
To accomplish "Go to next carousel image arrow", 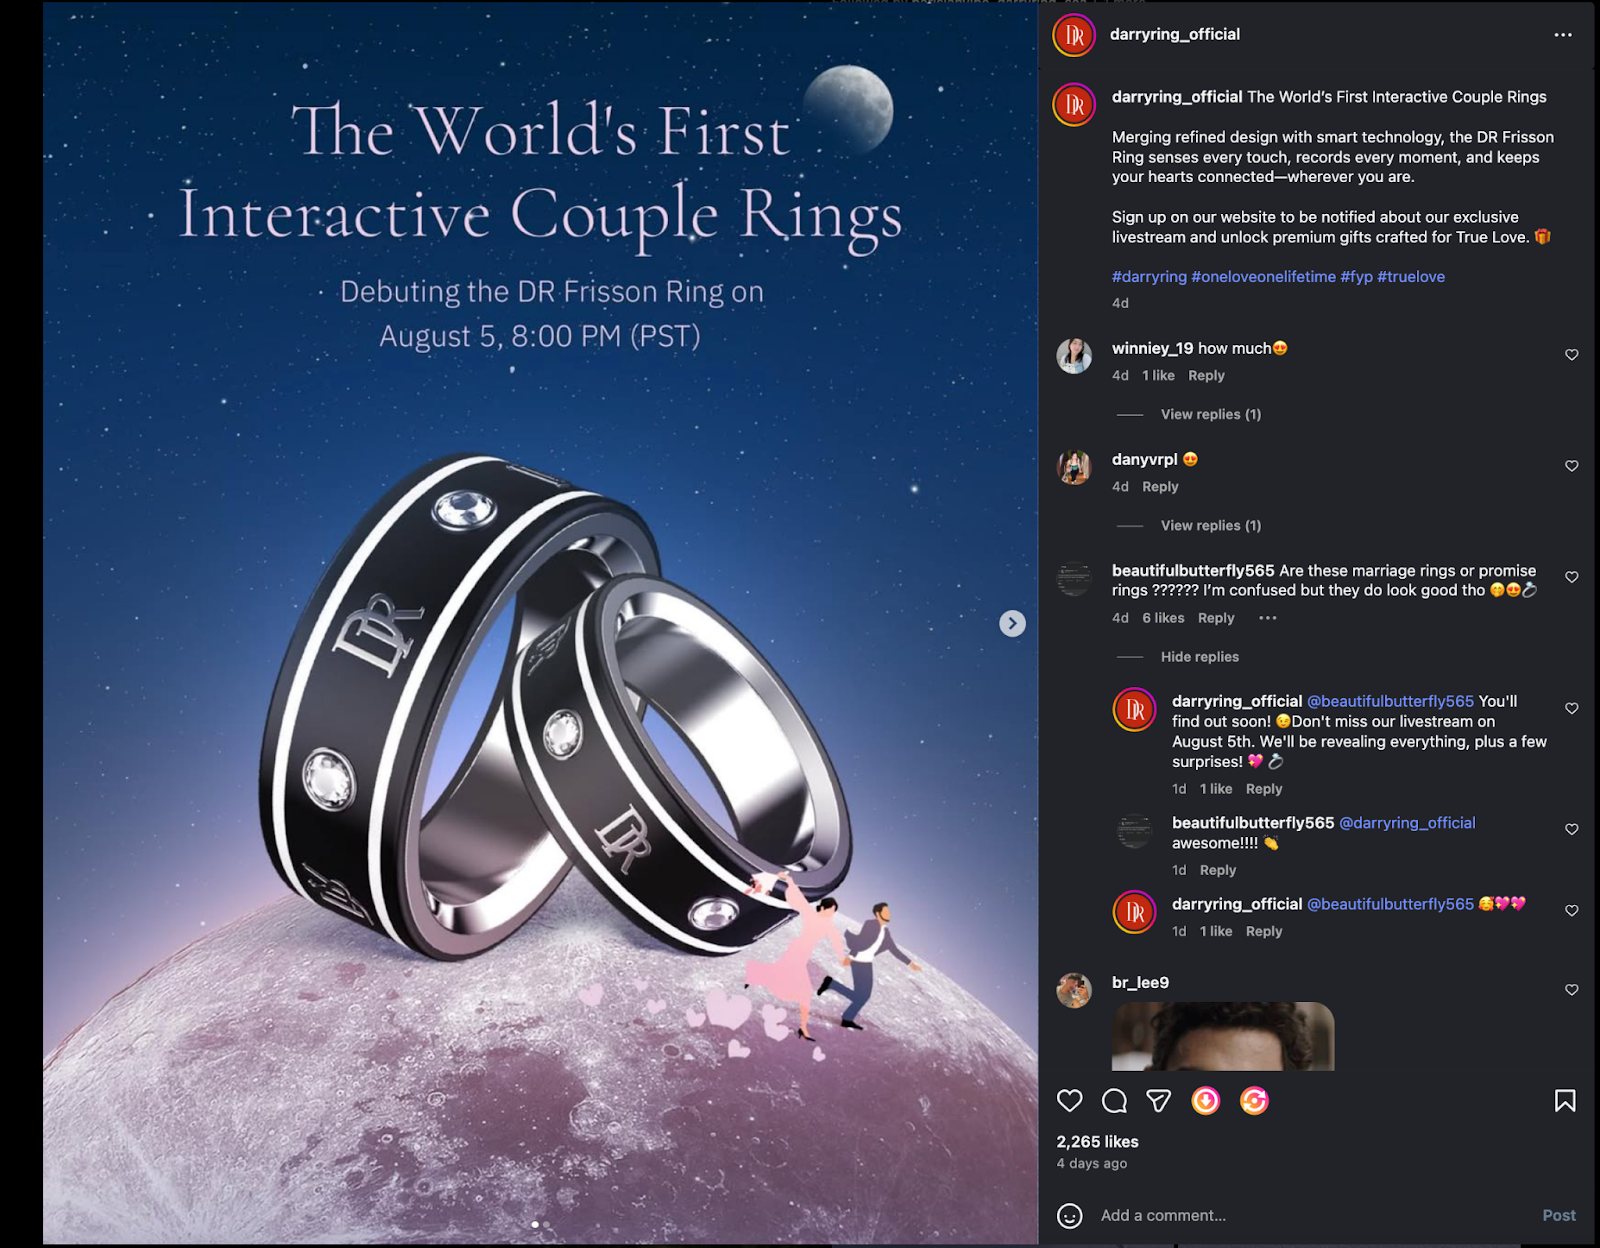I will coord(1012,624).
